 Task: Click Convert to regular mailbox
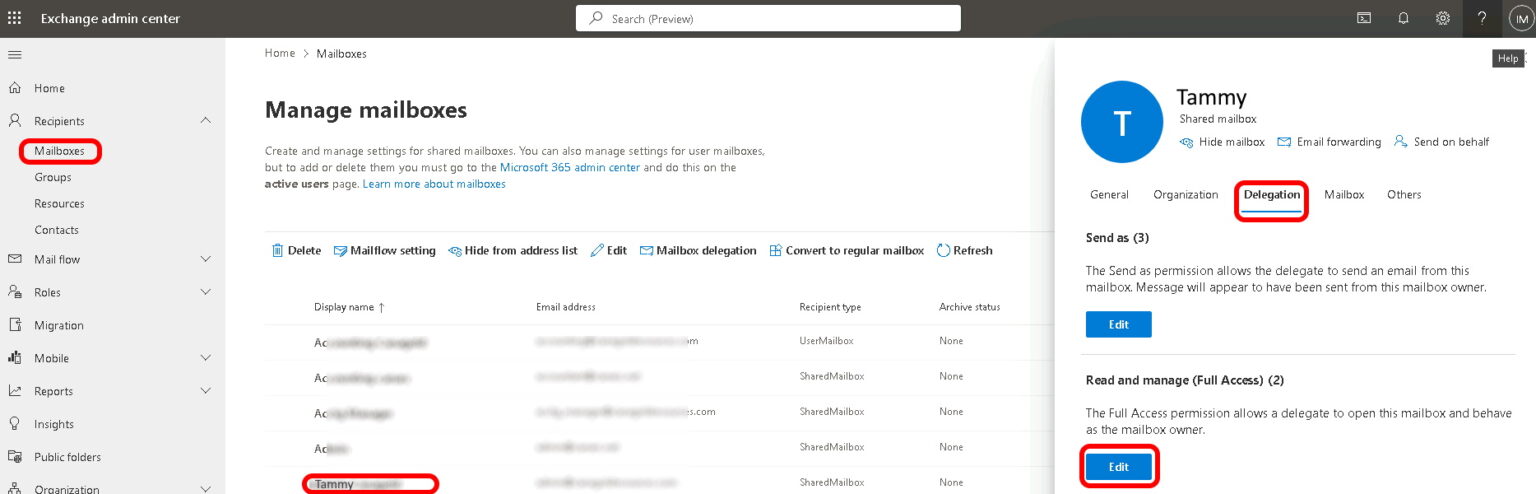pyautogui.click(x=846, y=251)
